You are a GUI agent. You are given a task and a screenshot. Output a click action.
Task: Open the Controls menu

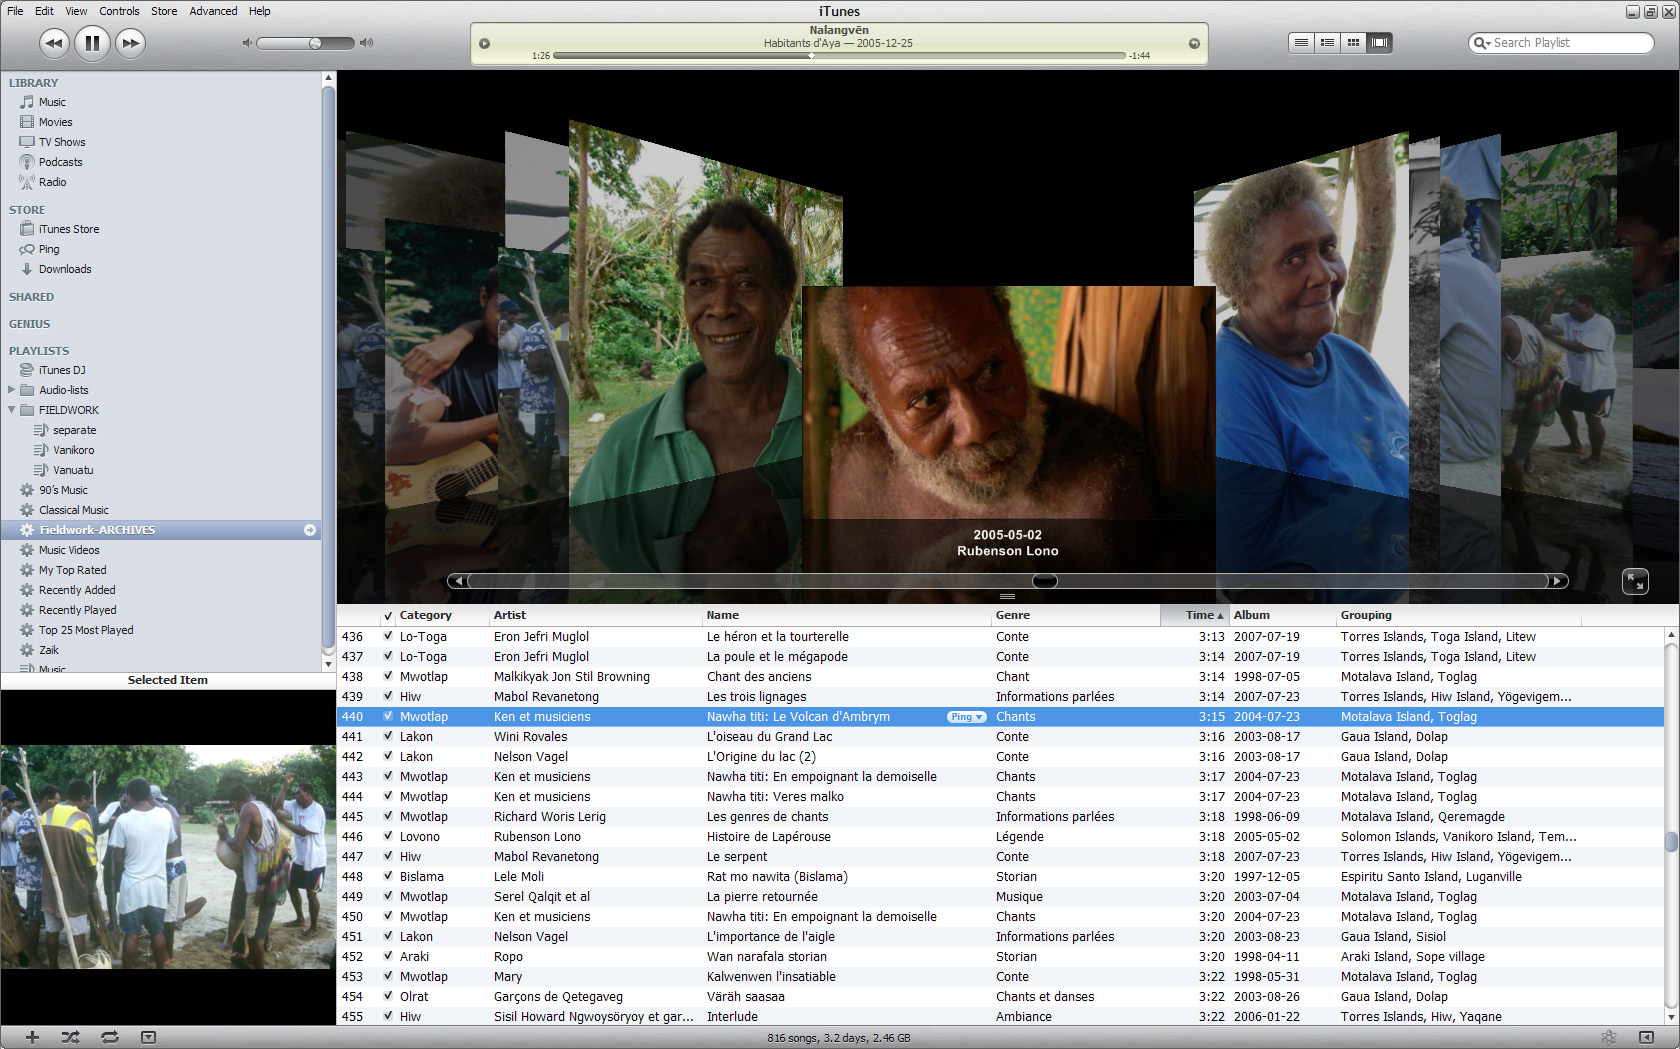(x=119, y=11)
